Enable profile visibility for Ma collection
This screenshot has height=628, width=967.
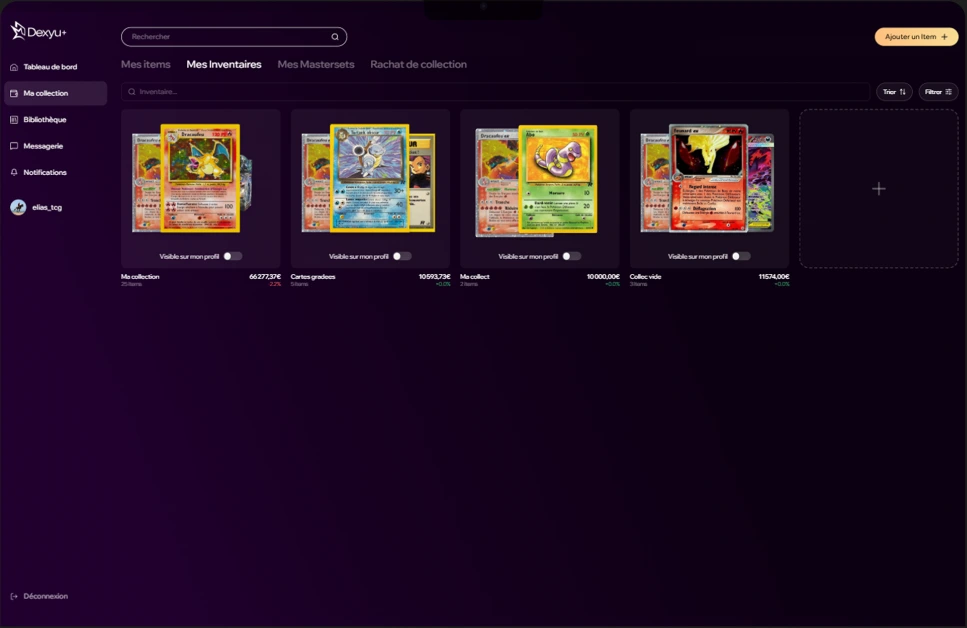232,256
